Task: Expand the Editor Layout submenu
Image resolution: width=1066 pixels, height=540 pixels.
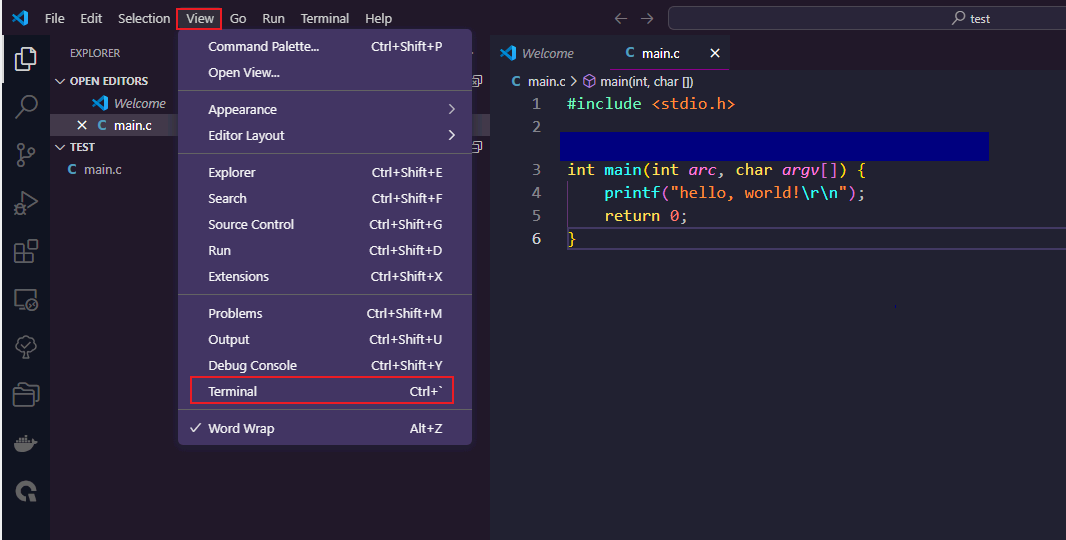Action: coord(325,135)
